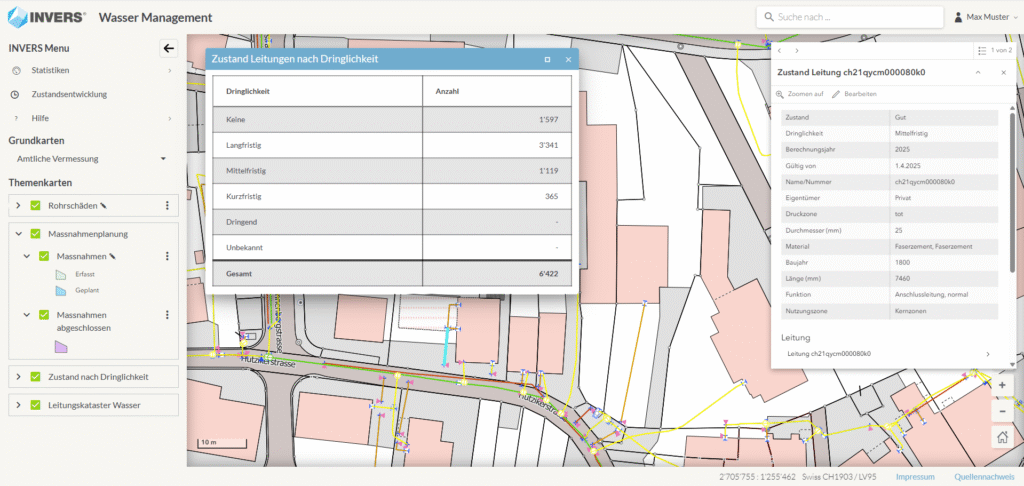The width and height of the screenshot is (1024, 486).
Task: Open the Statistiken menu entry
Action: point(50,71)
